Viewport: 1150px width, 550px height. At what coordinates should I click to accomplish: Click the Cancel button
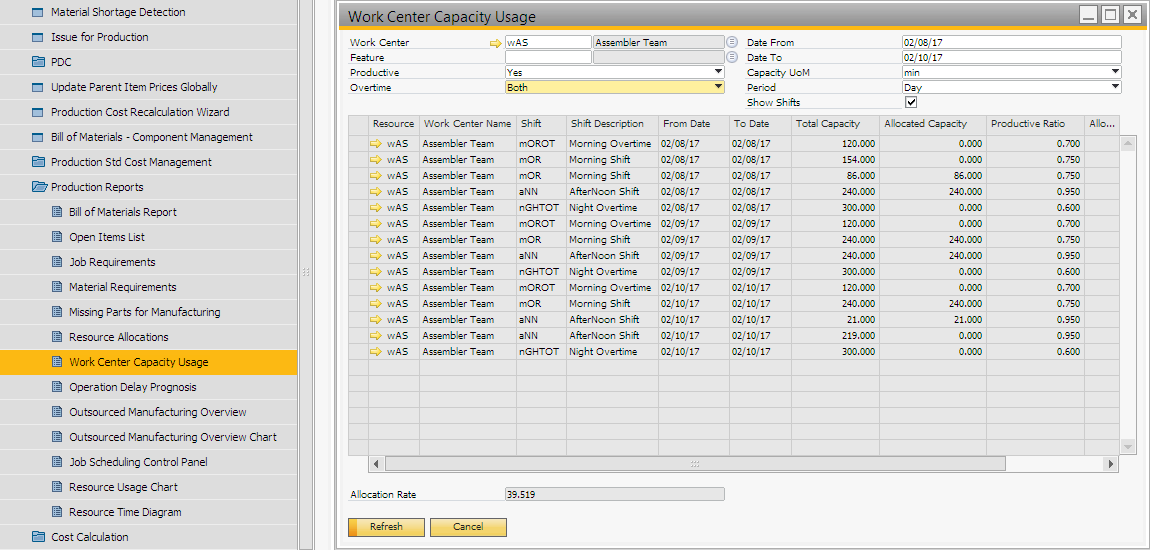coord(468,527)
